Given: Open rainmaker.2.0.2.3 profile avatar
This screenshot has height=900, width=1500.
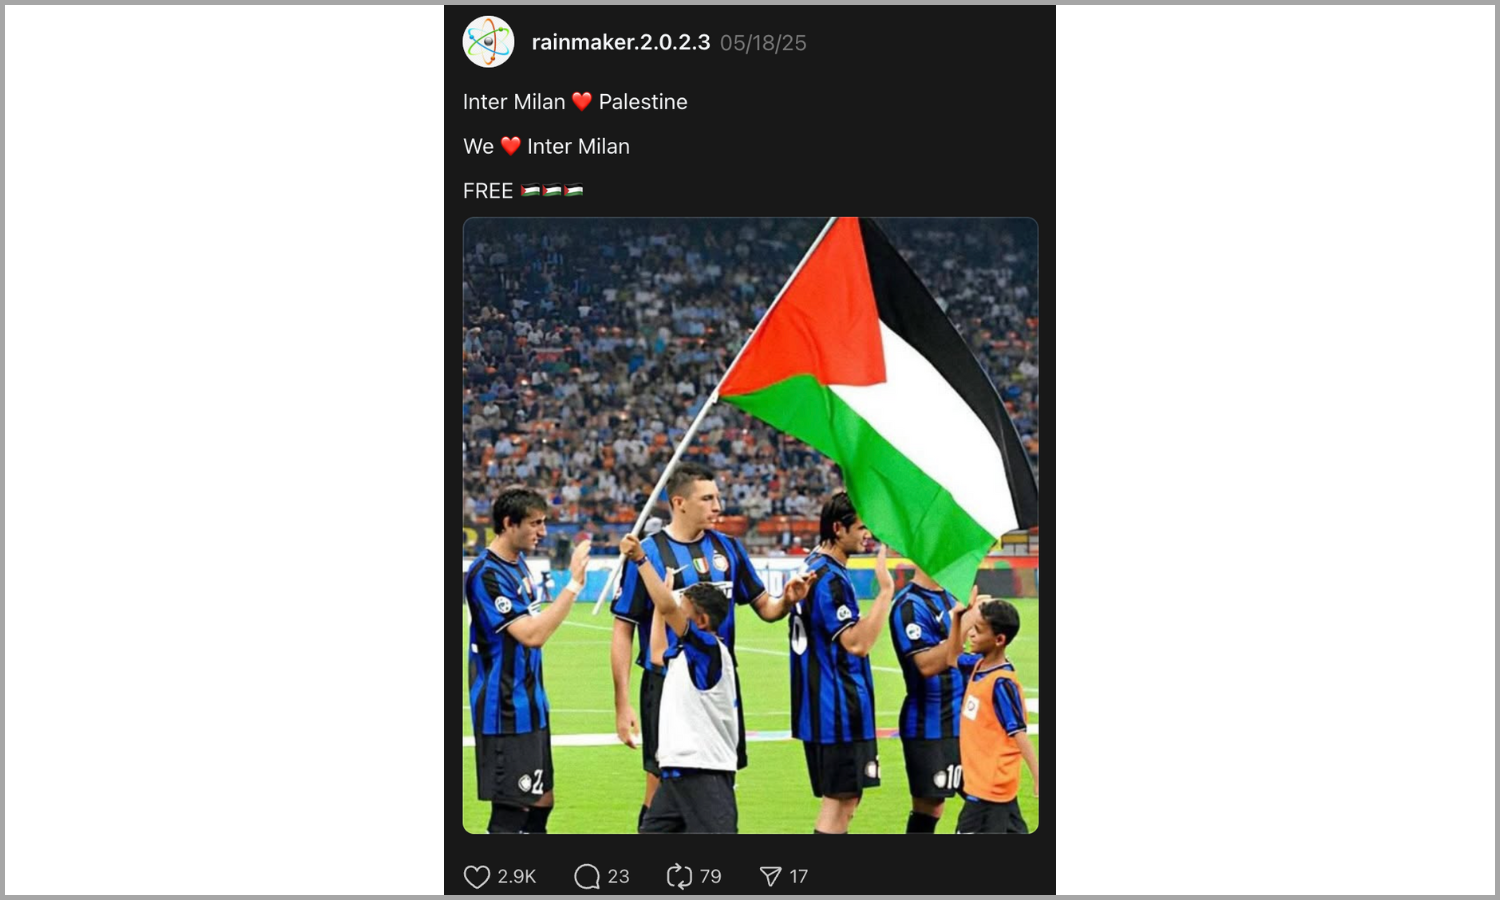Looking at the screenshot, I should pyautogui.click(x=488, y=42).
